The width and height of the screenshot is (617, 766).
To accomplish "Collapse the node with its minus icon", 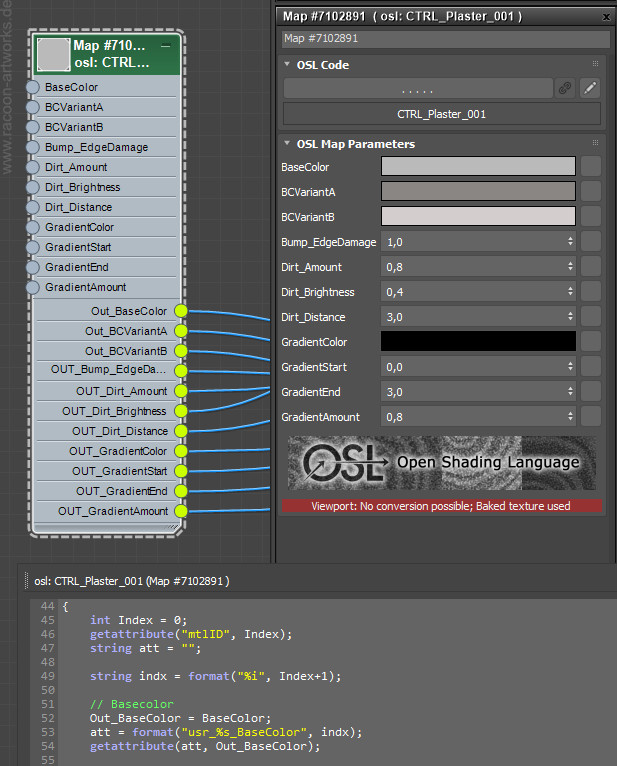I will (x=166, y=46).
